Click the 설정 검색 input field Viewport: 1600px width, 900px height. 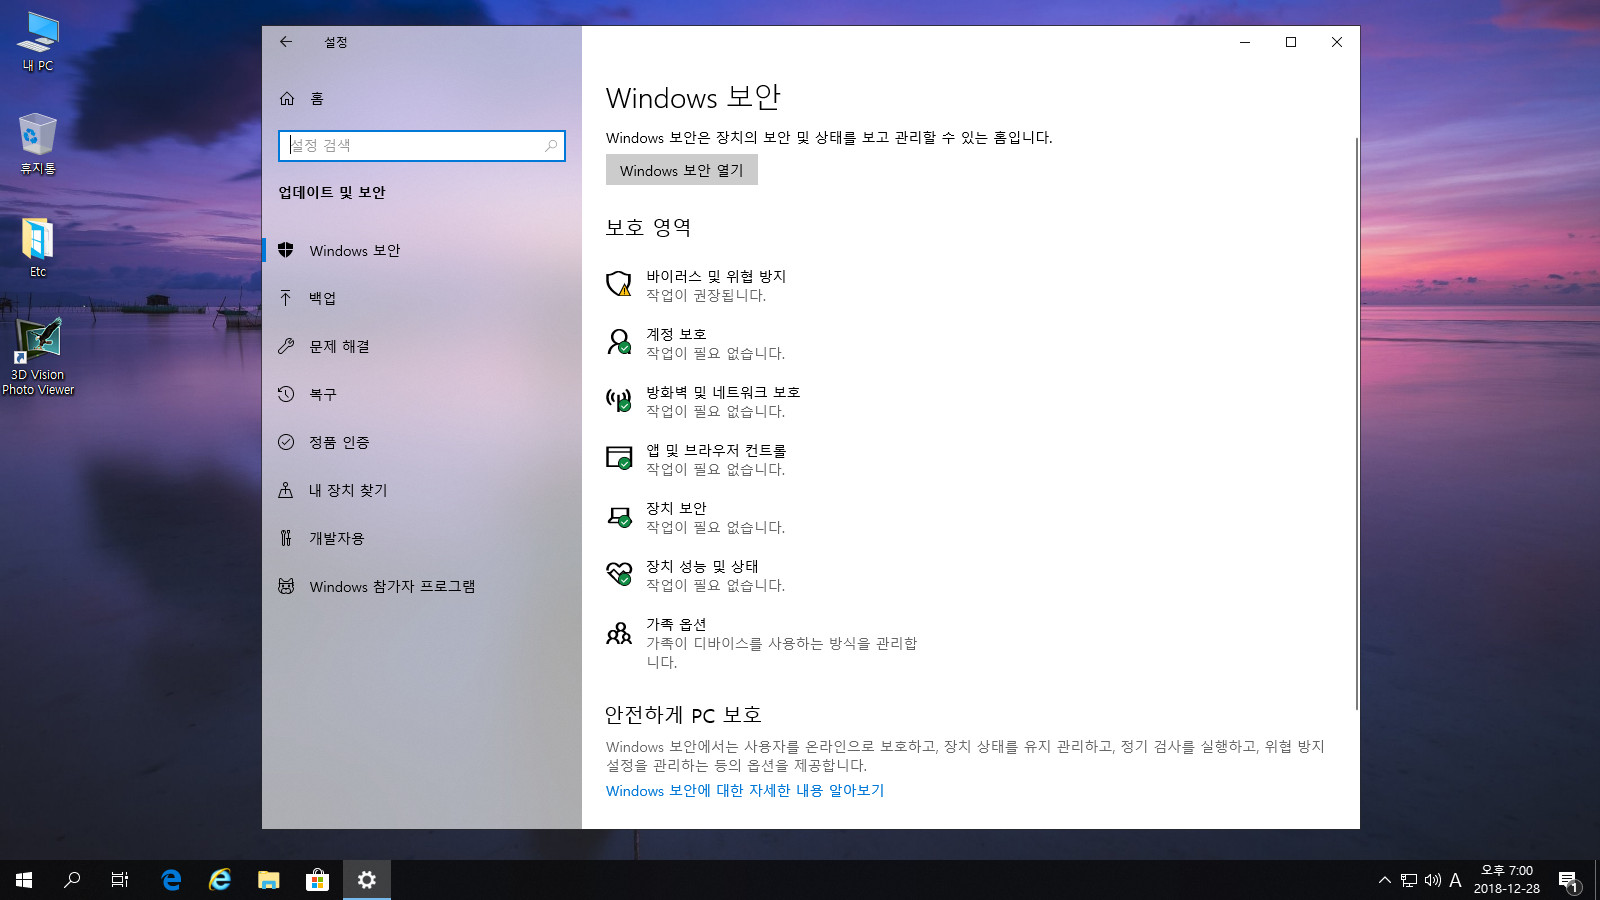point(422,146)
